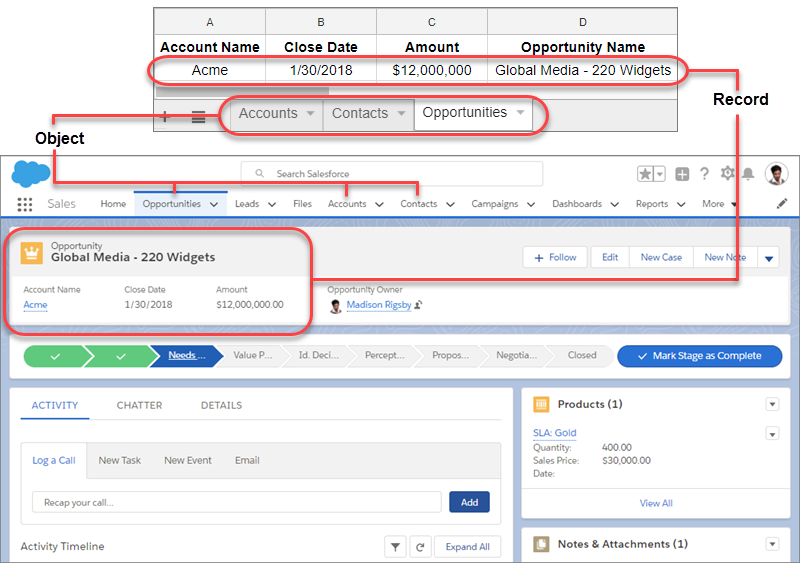
Task: Expand the Campaigns nav dropdown chevron
Action: click(531, 204)
